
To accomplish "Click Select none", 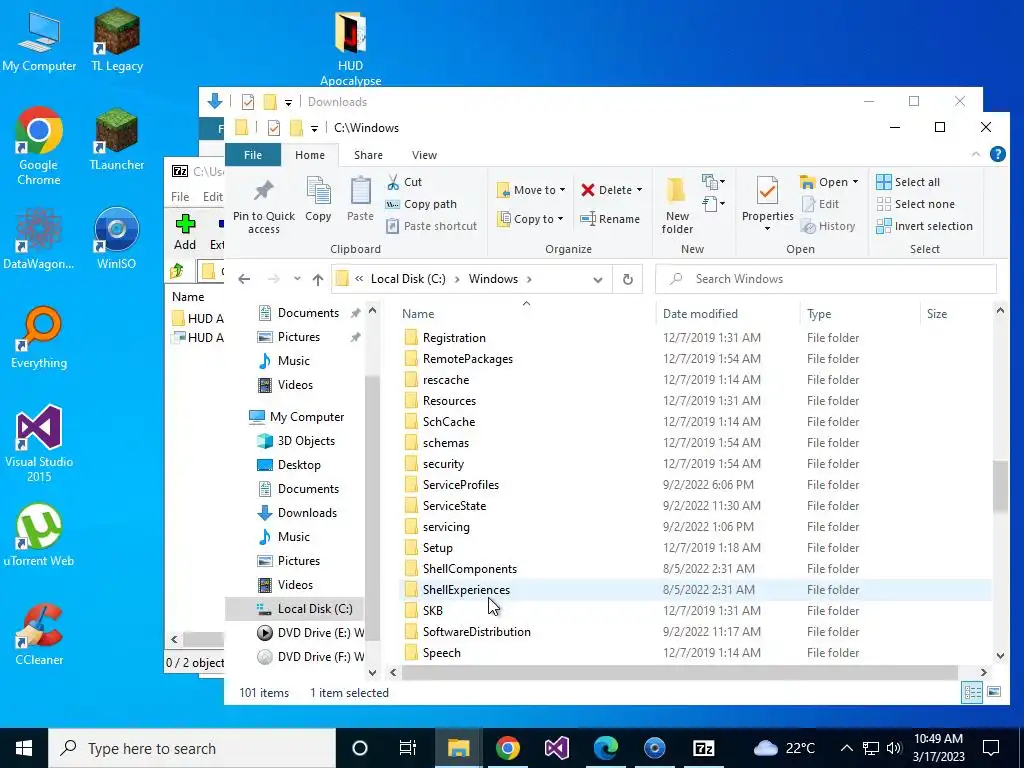I will pos(915,204).
